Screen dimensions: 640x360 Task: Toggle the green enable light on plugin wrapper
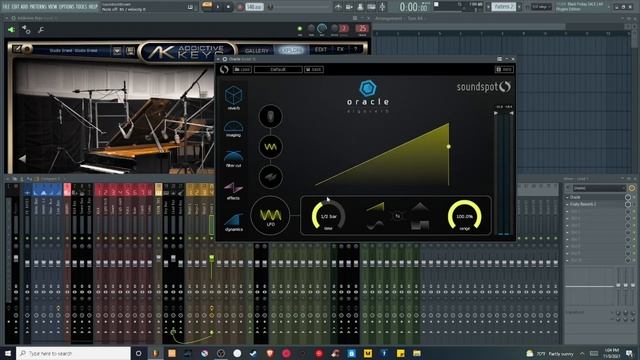(x=300, y=29)
